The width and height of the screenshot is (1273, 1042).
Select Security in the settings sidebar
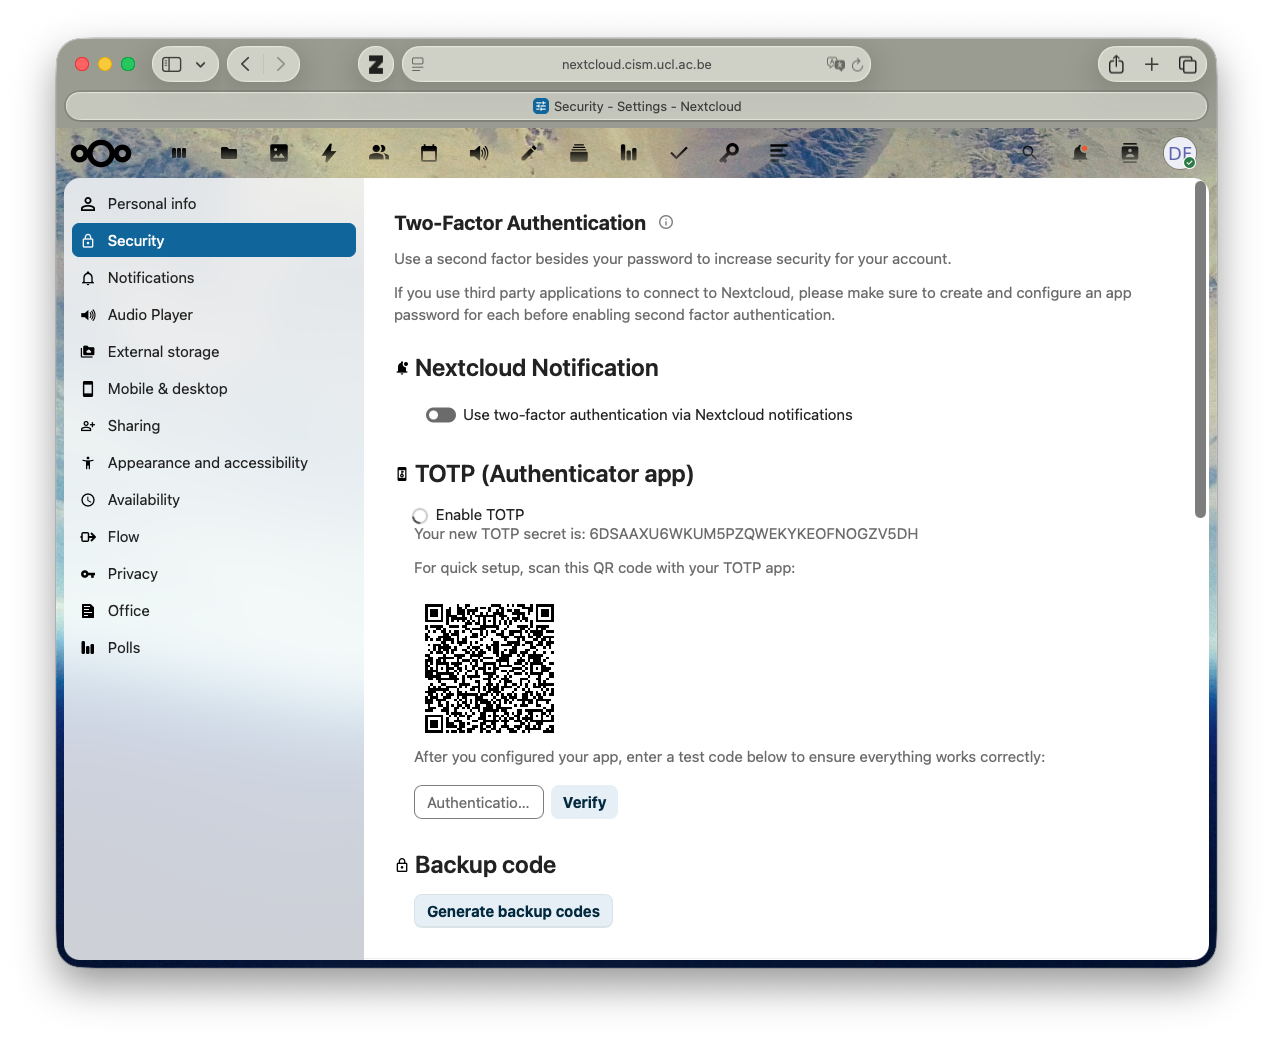(214, 241)
